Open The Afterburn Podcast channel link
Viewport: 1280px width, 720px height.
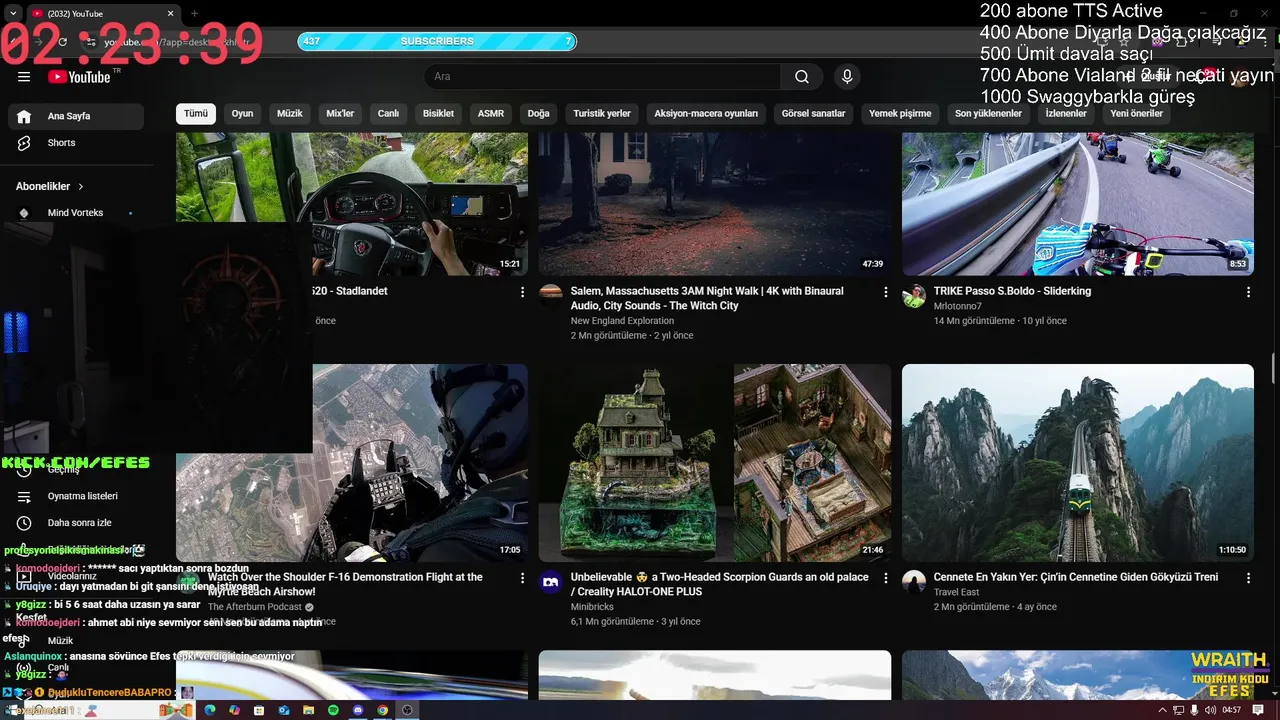click(254, 607)
